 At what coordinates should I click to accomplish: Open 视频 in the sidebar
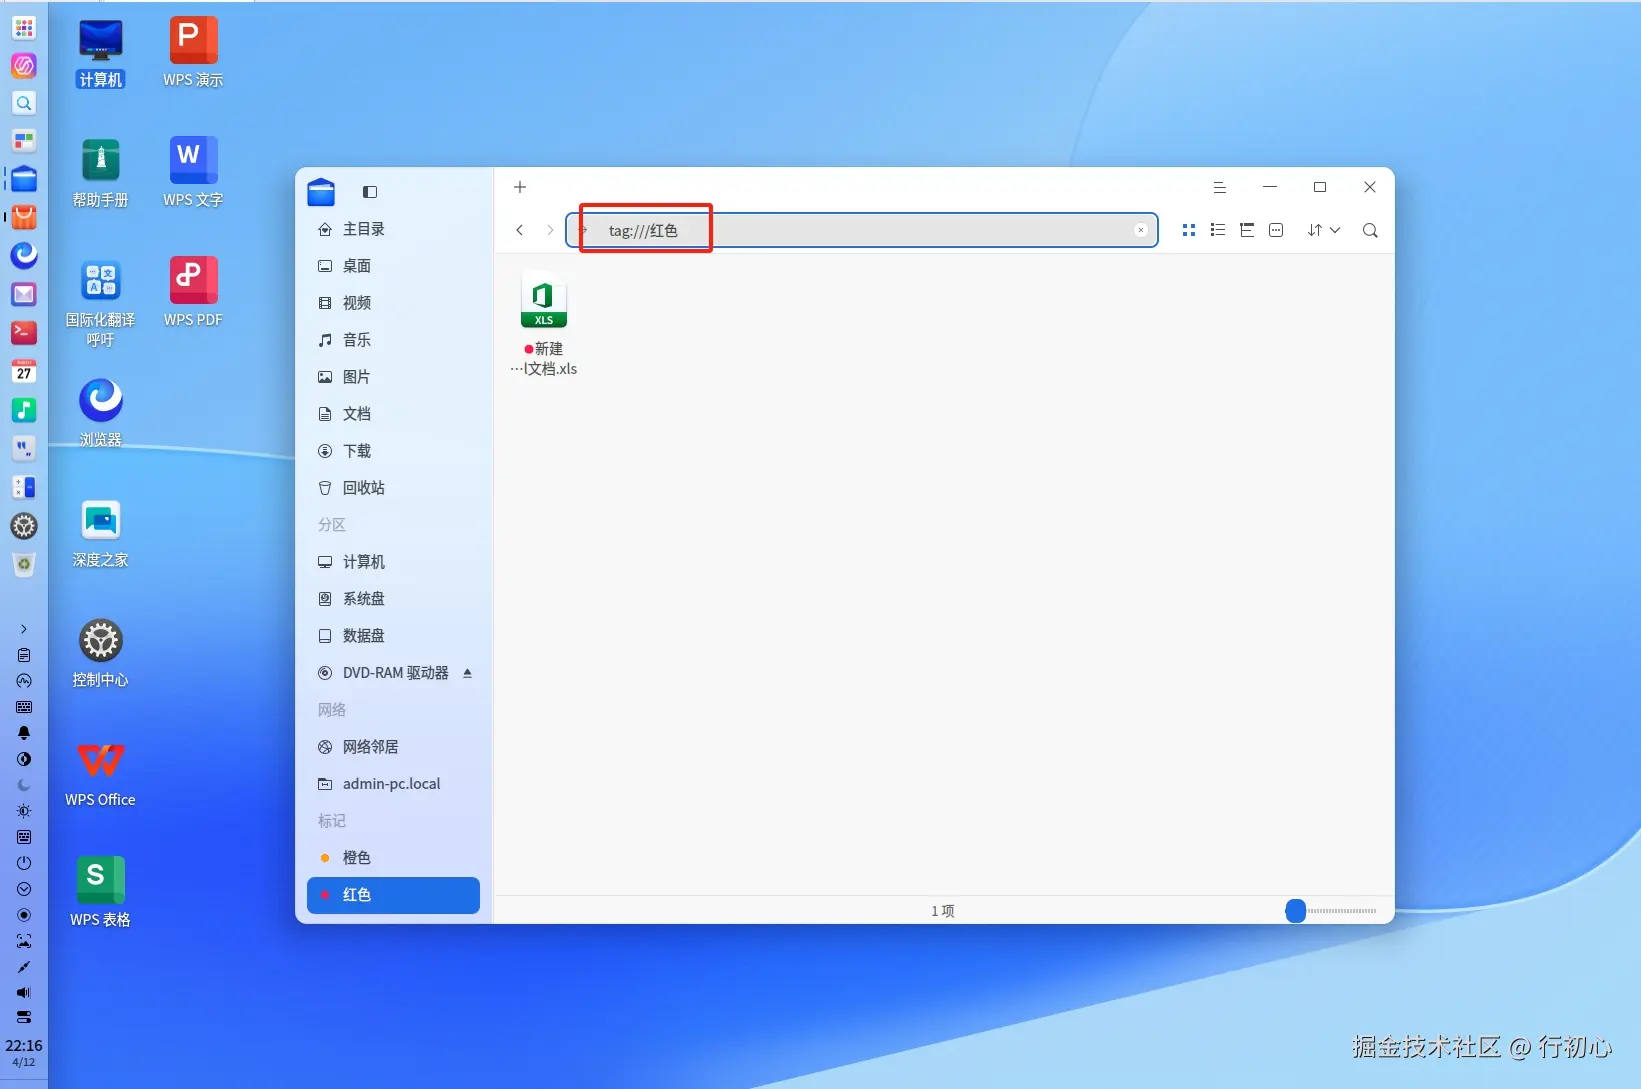tap(393, 303)
